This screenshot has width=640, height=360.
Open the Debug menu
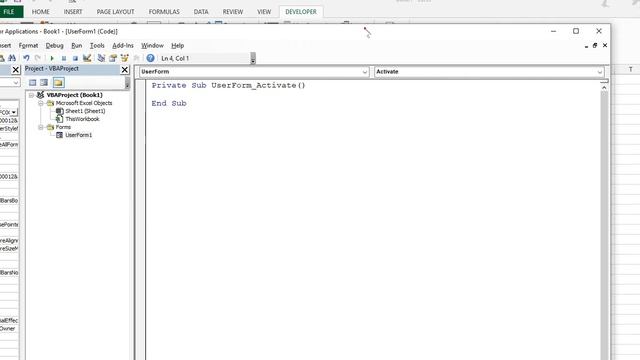coord(54,46)
